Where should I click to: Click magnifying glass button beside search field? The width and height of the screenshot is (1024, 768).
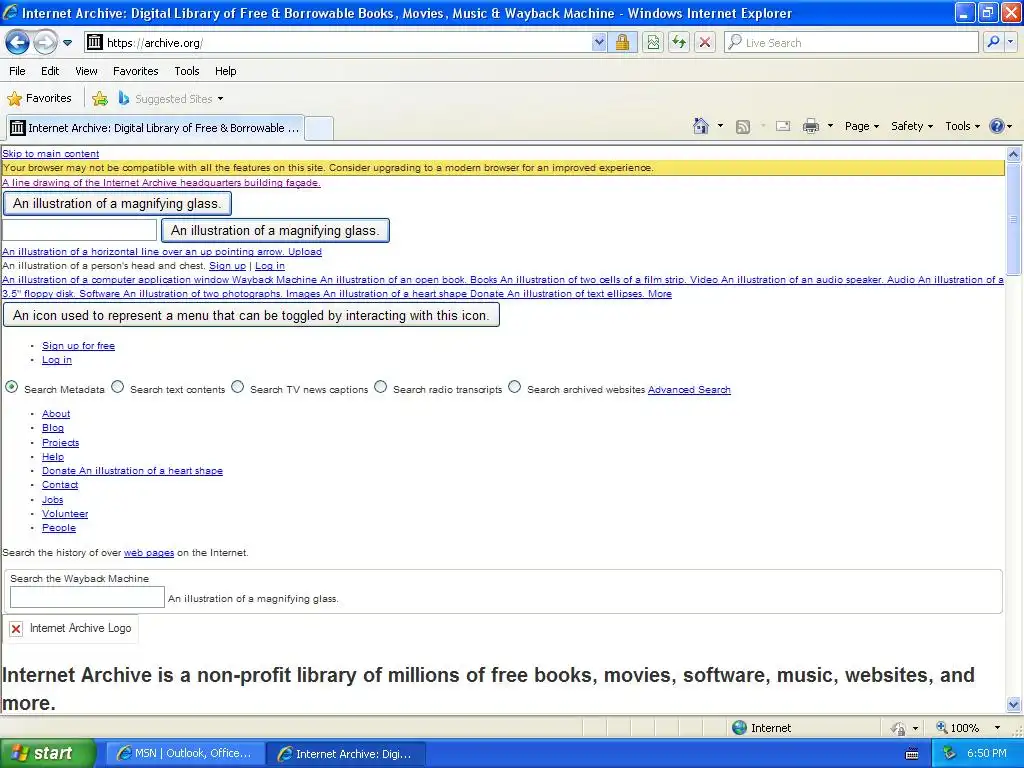coord(275,231)
